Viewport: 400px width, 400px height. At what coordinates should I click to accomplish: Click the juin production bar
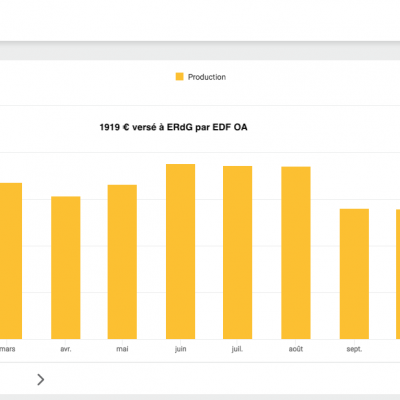tap(180, 252)
